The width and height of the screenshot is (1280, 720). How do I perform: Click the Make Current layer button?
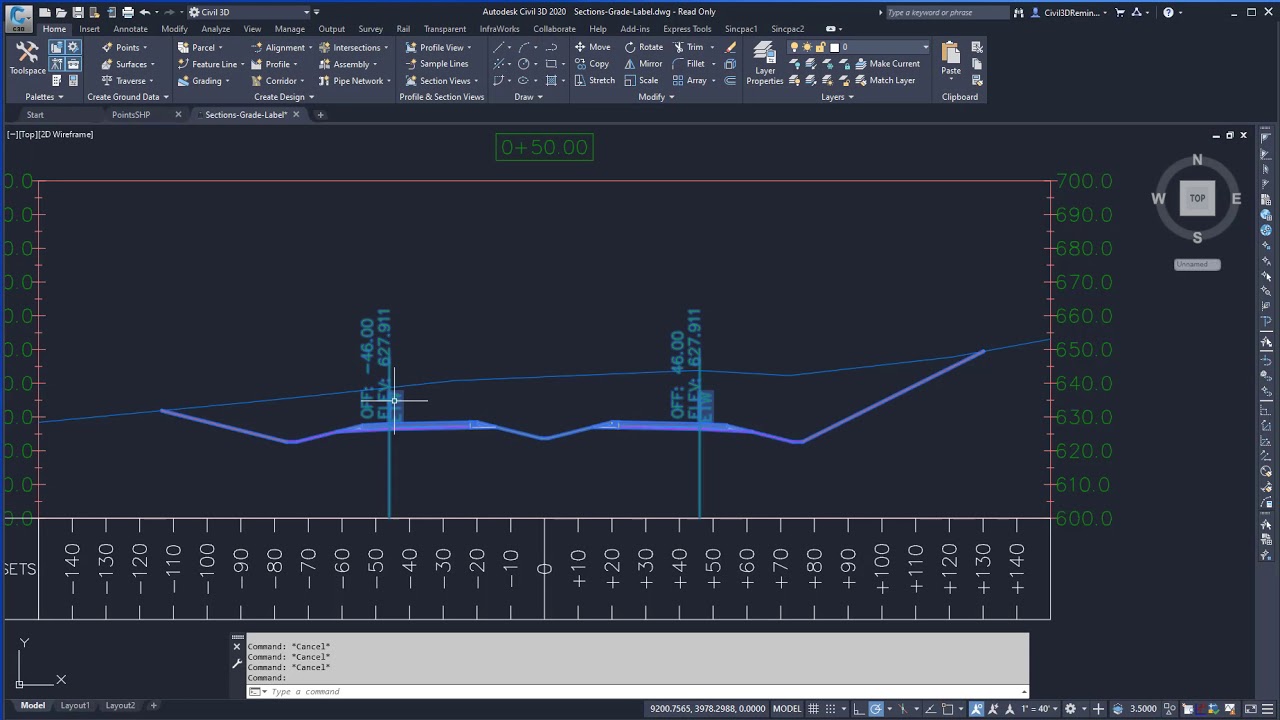pyautogui.click(x=887, y=64)
